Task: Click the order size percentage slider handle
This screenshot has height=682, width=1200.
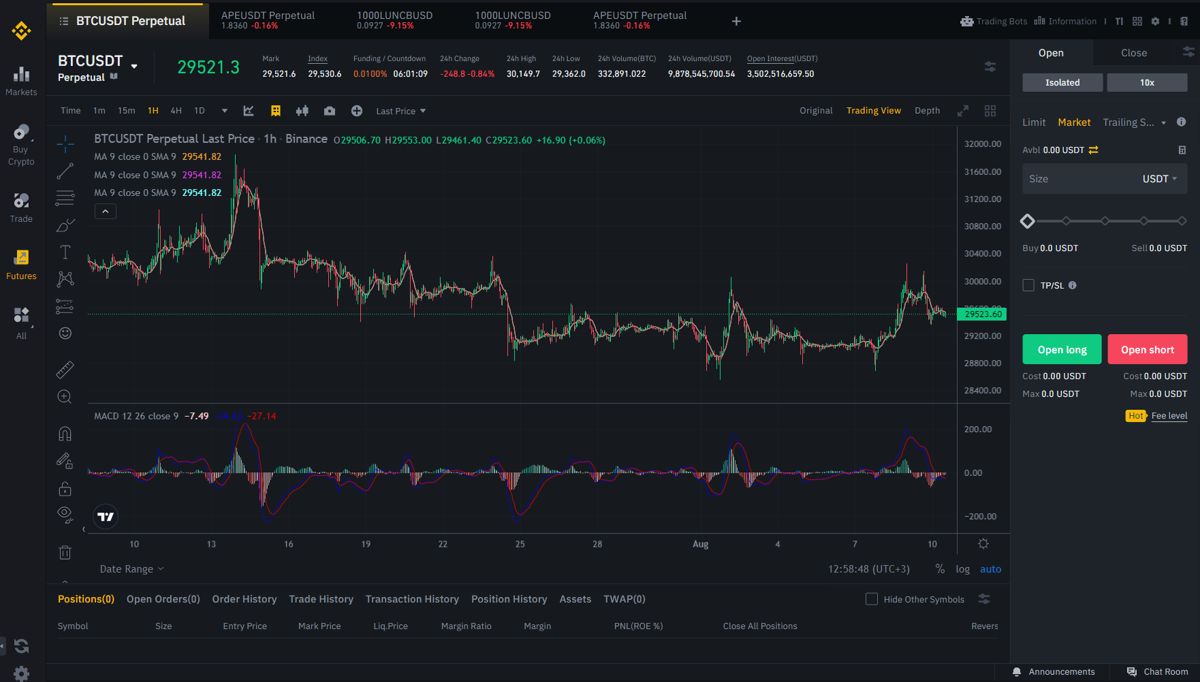Action: pyautogui.click(x=1027, y=221)
